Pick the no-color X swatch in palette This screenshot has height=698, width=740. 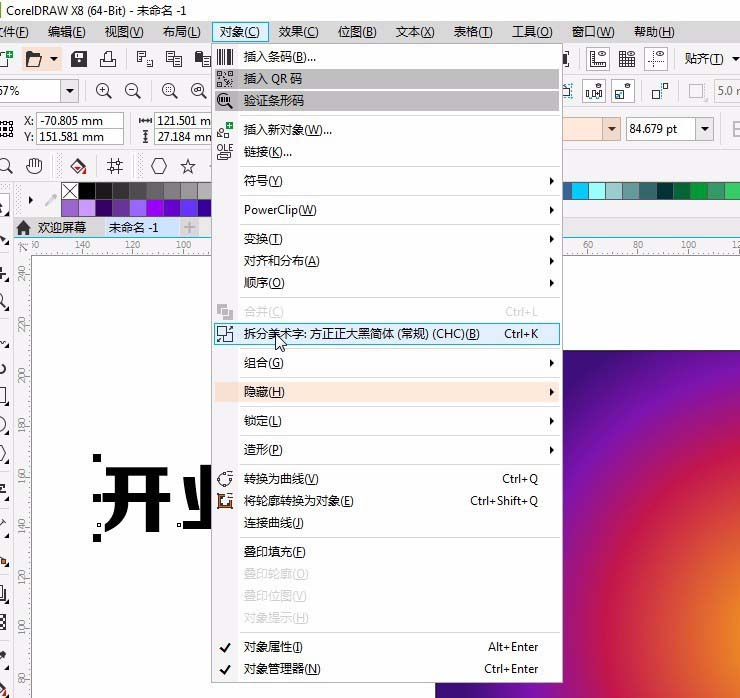(70, 191)
